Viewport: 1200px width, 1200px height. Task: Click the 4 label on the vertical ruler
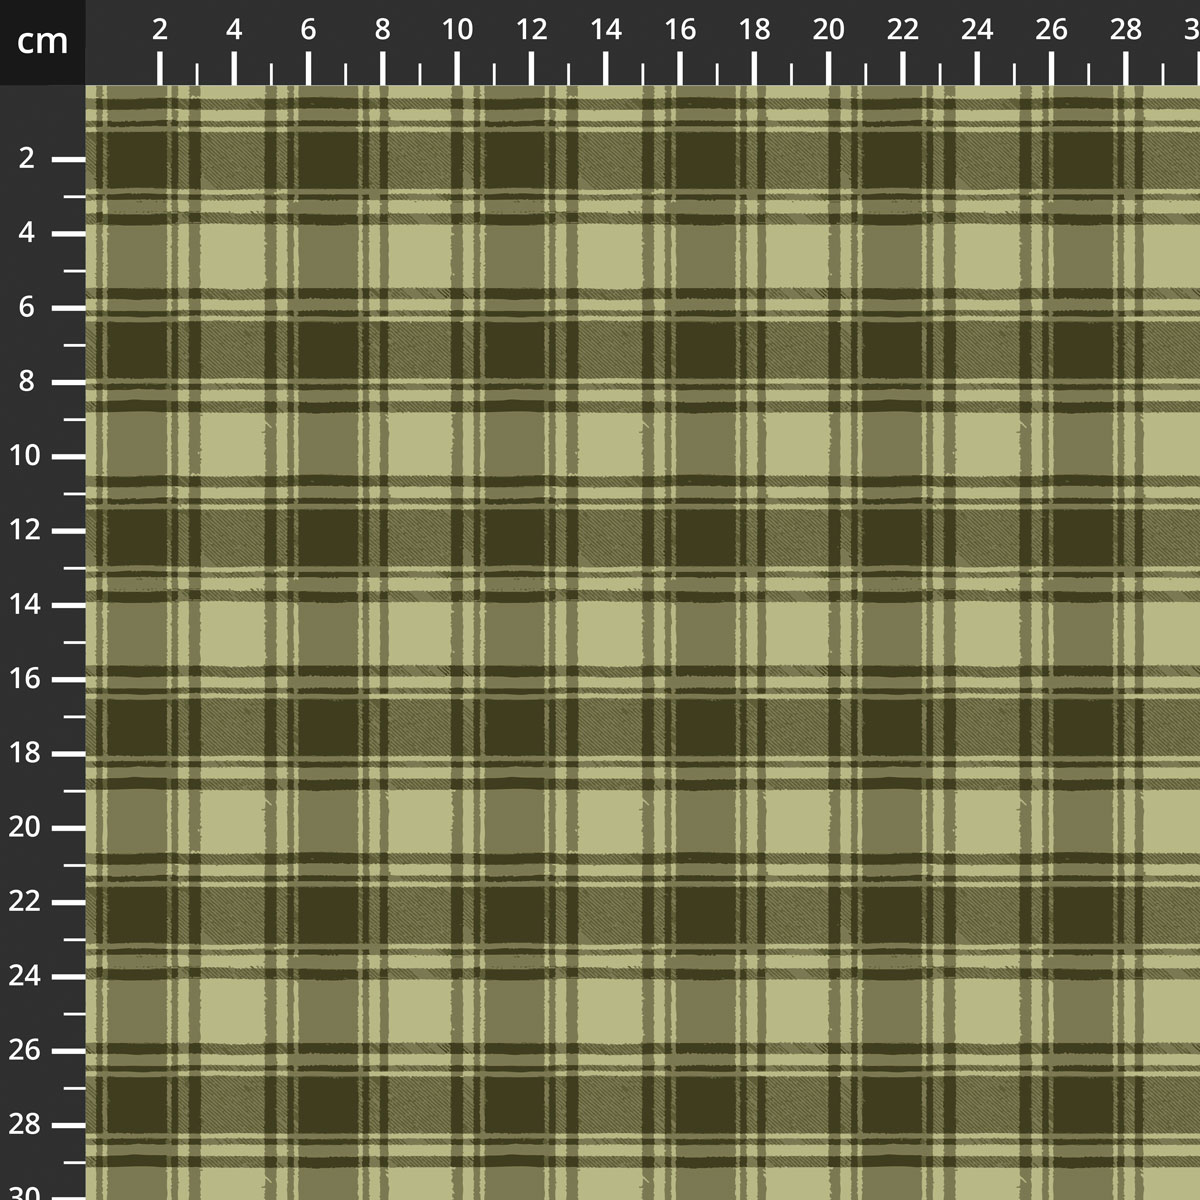[x=26, y=233]
